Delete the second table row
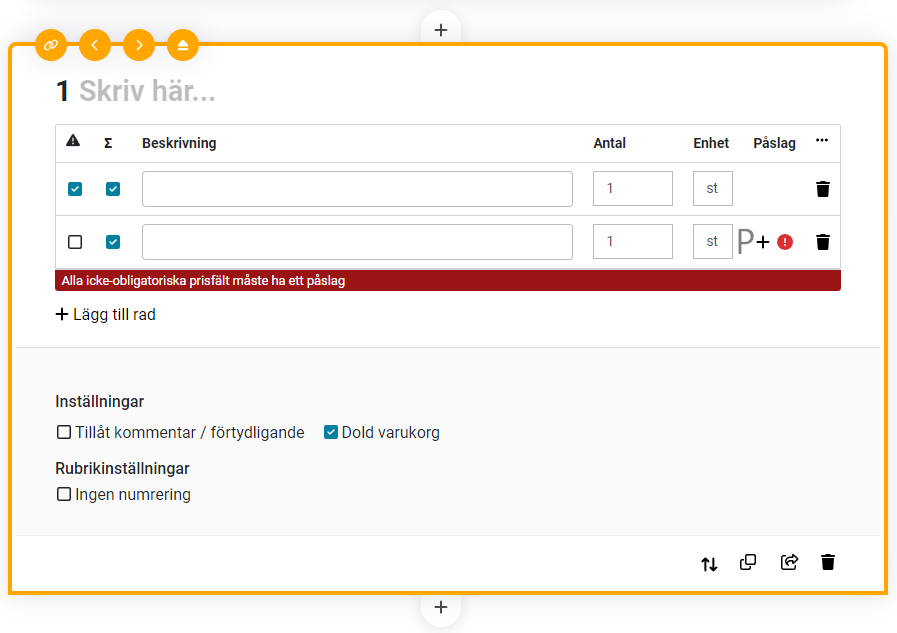The height and width of the screenshot is (633, 897). pos(823,242)
